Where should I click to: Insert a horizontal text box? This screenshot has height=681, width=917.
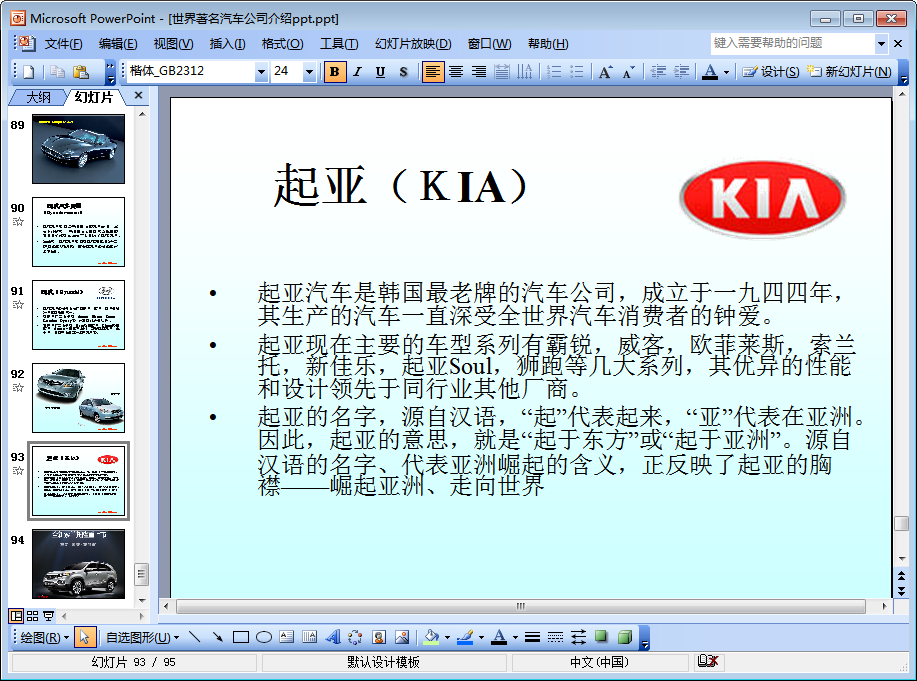point(287,637)
